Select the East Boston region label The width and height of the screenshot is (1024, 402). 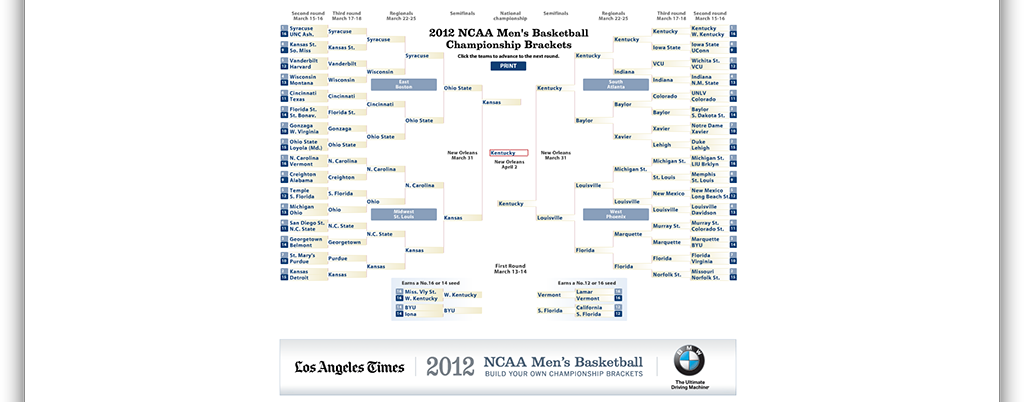tap(404, 84)
